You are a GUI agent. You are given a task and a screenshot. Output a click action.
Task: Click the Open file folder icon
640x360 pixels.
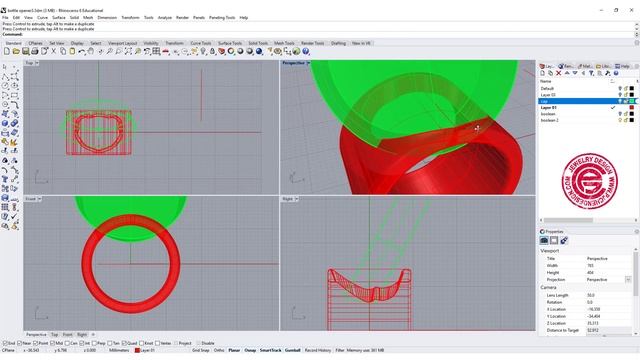pyautogui.click(x=16, y=51)
